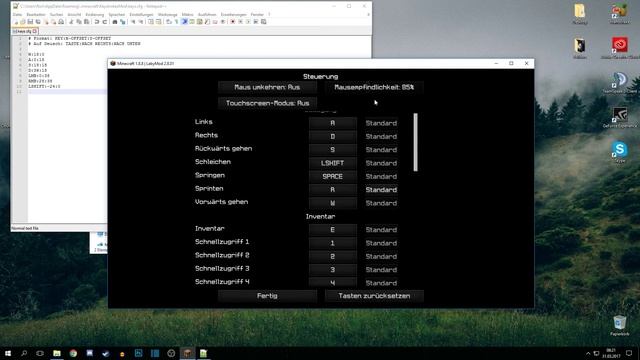Open Makro menu in Notepad++

(x=187, y=15)
